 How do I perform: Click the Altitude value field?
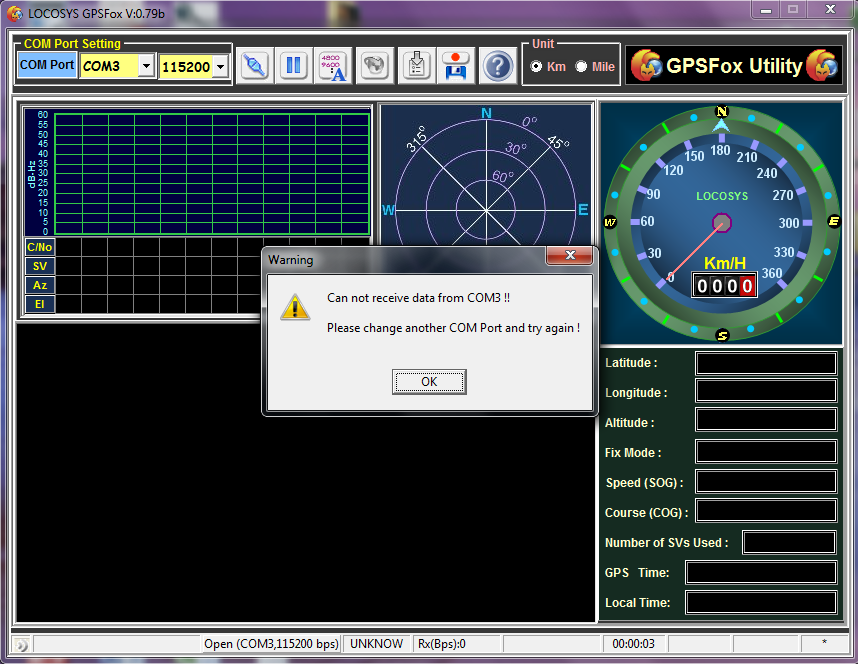click(x=766, y=420)
